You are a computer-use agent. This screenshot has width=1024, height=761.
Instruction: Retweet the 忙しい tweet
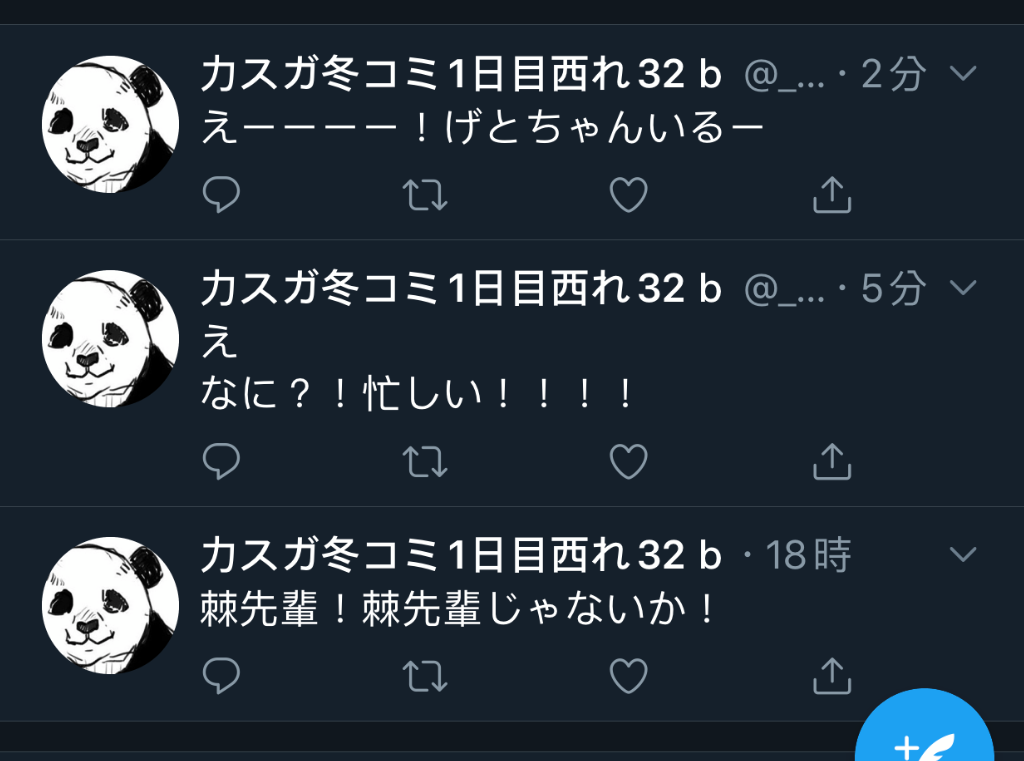click(425, 461)
